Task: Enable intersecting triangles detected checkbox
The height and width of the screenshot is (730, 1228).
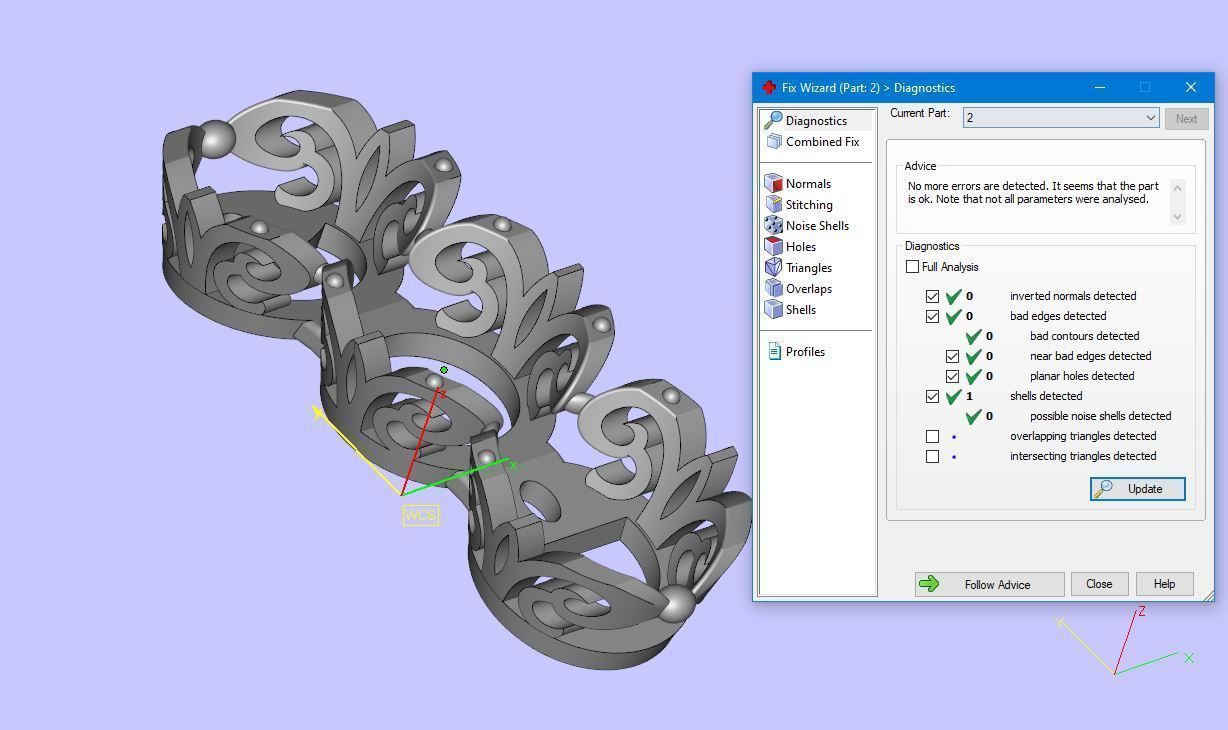Action: tap(932, 456)
